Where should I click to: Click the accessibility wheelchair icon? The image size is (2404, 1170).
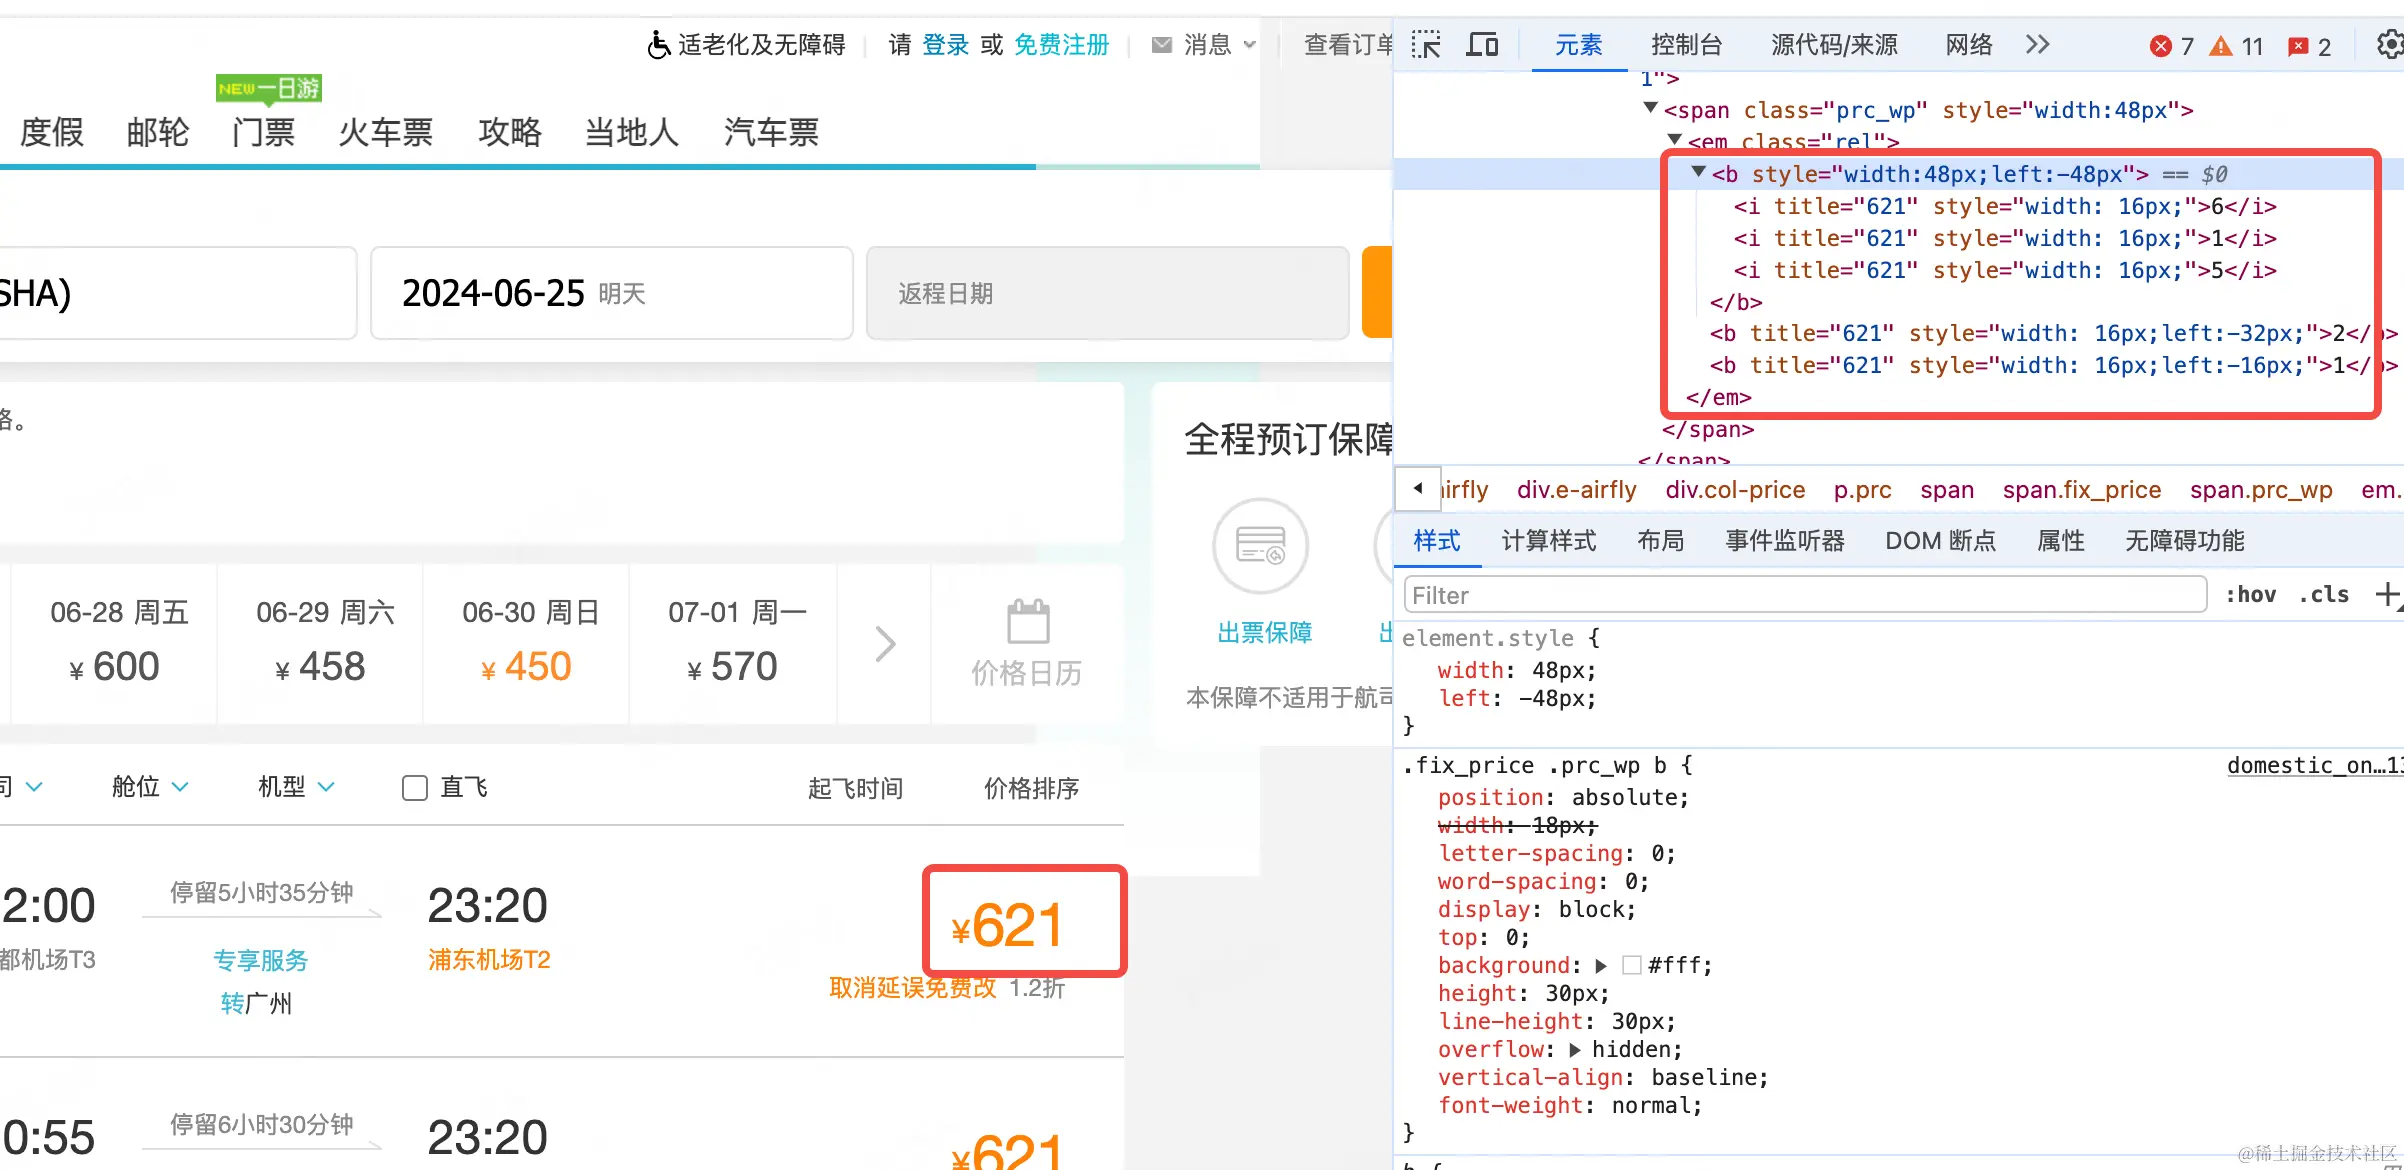click(658, 45)
